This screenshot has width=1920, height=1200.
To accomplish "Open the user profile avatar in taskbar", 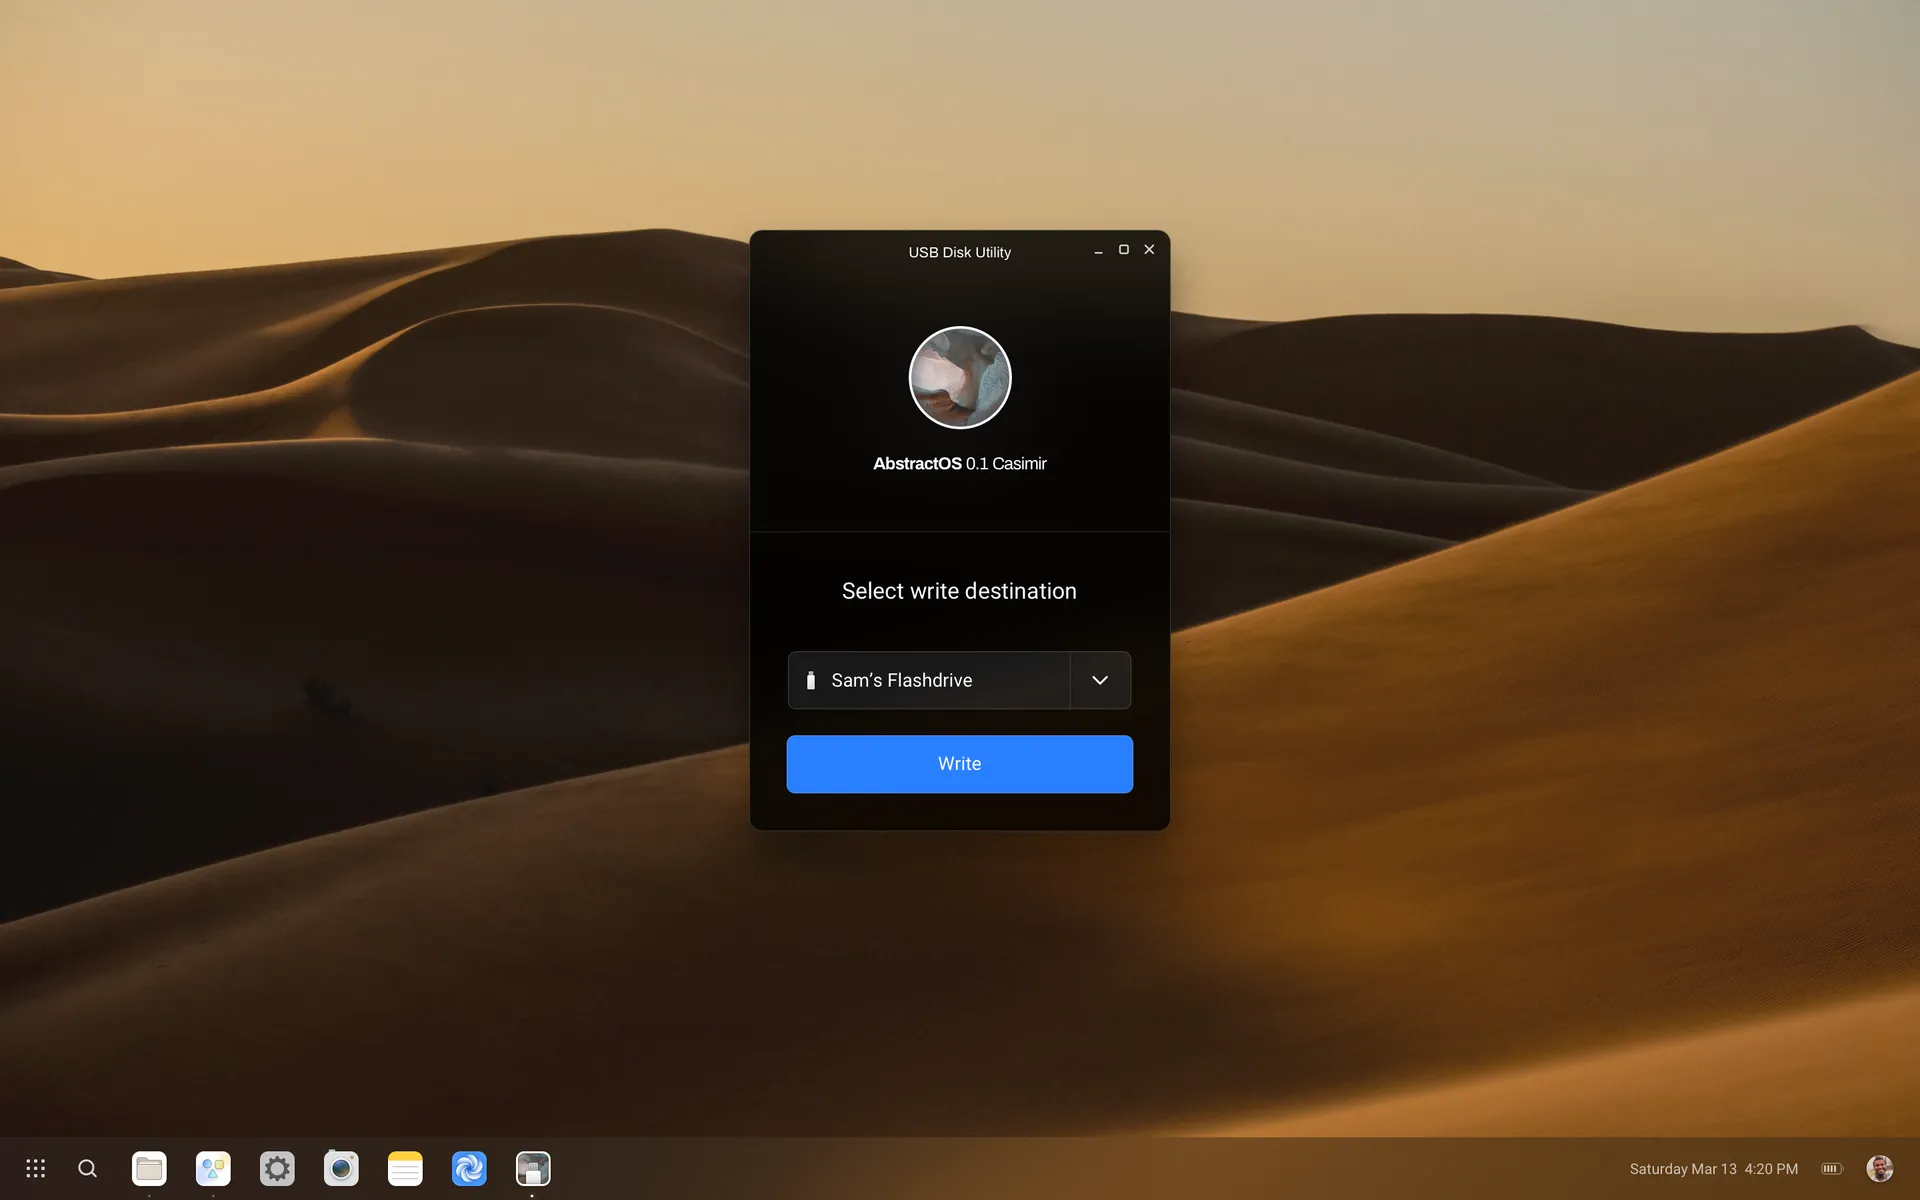I will 1880,1168.
